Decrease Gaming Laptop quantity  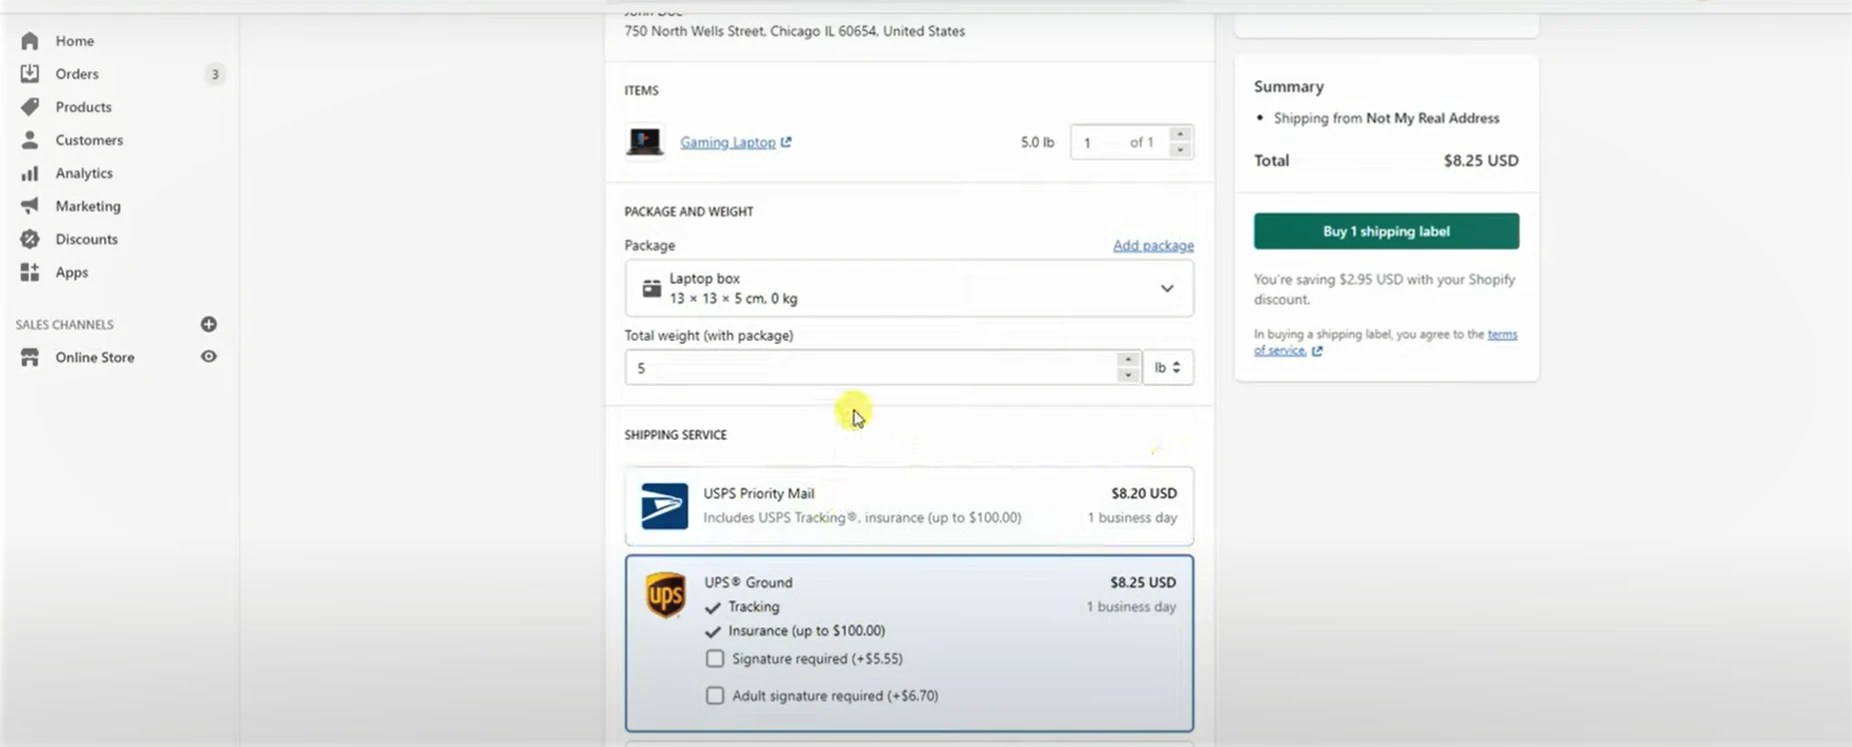[1180, 150]
